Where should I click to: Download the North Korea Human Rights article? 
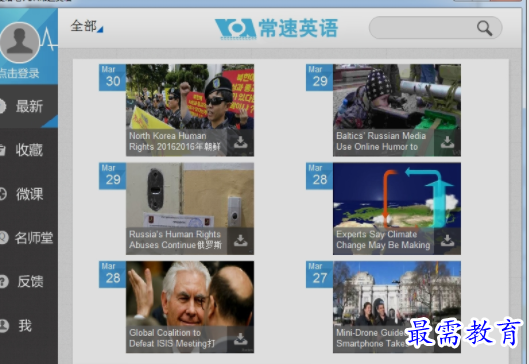pyautogui.click(x=241, y=142)
